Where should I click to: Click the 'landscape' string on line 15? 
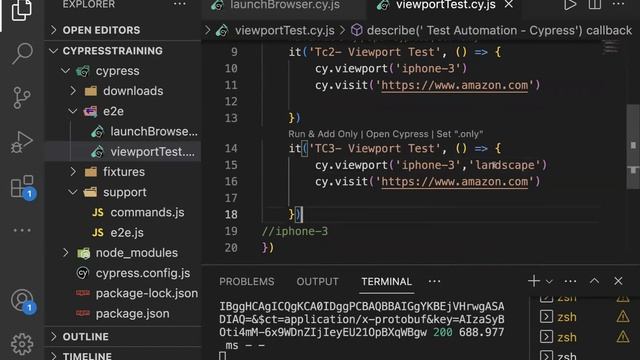coord(505,165)
